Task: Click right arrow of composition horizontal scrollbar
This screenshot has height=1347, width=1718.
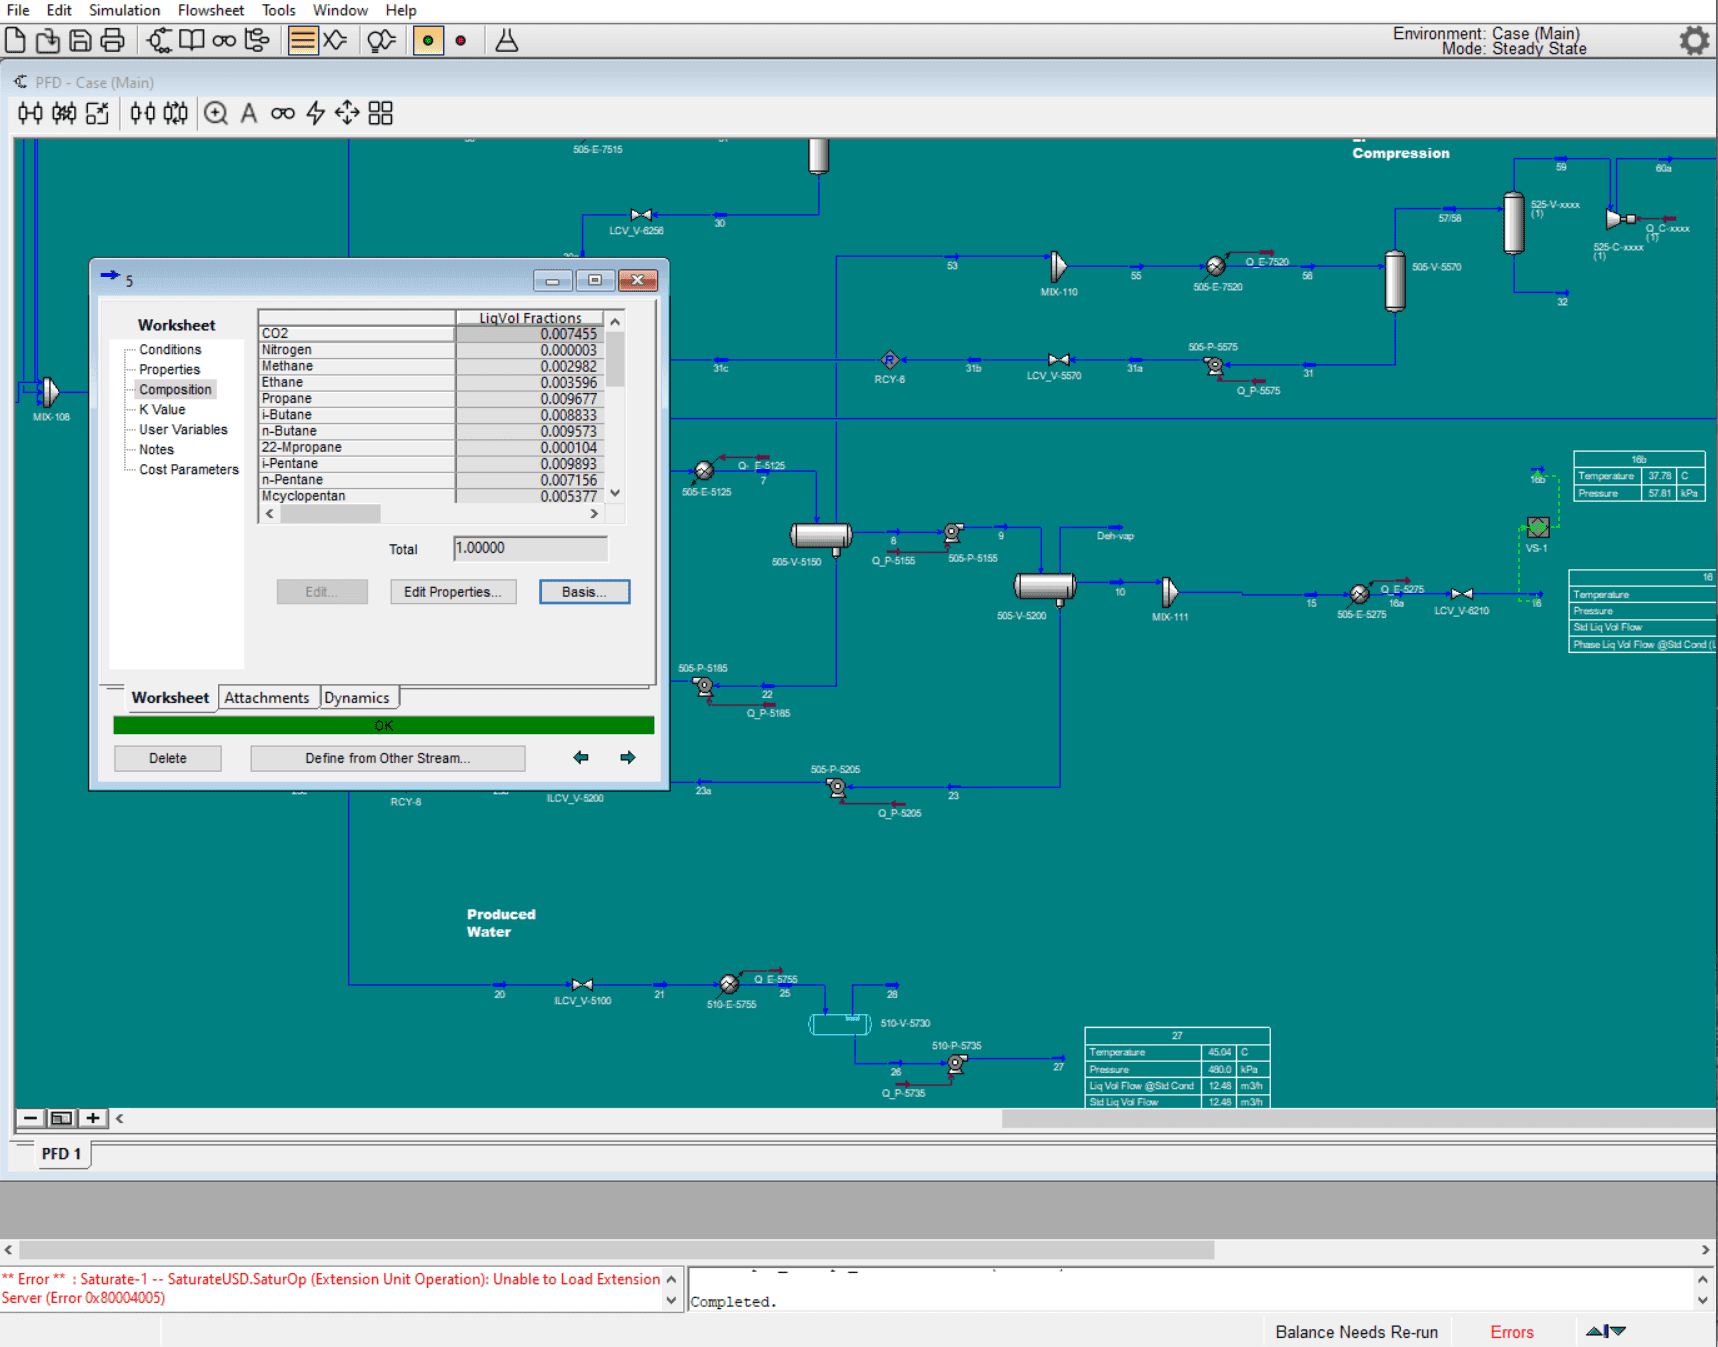Action: tap(594, 514)
